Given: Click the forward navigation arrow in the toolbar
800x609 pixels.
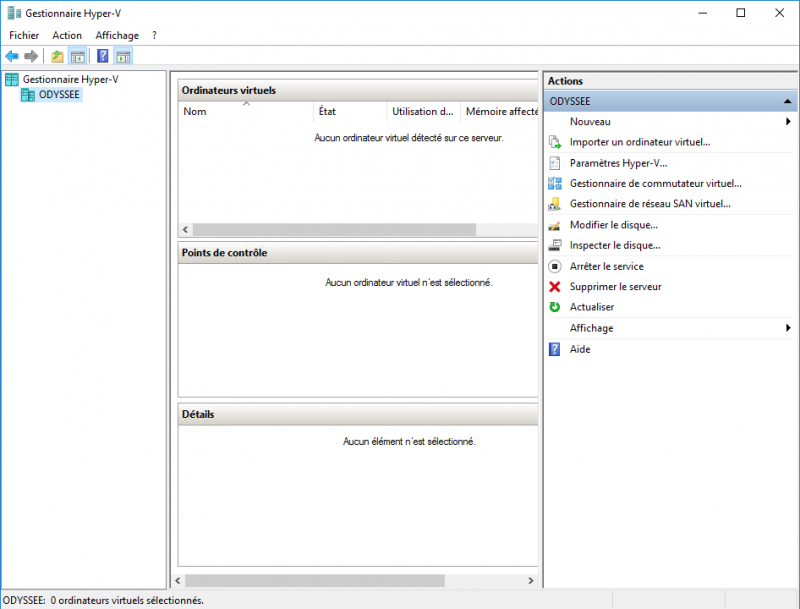Looking at the screenshot, I should [x=30, y=56].
